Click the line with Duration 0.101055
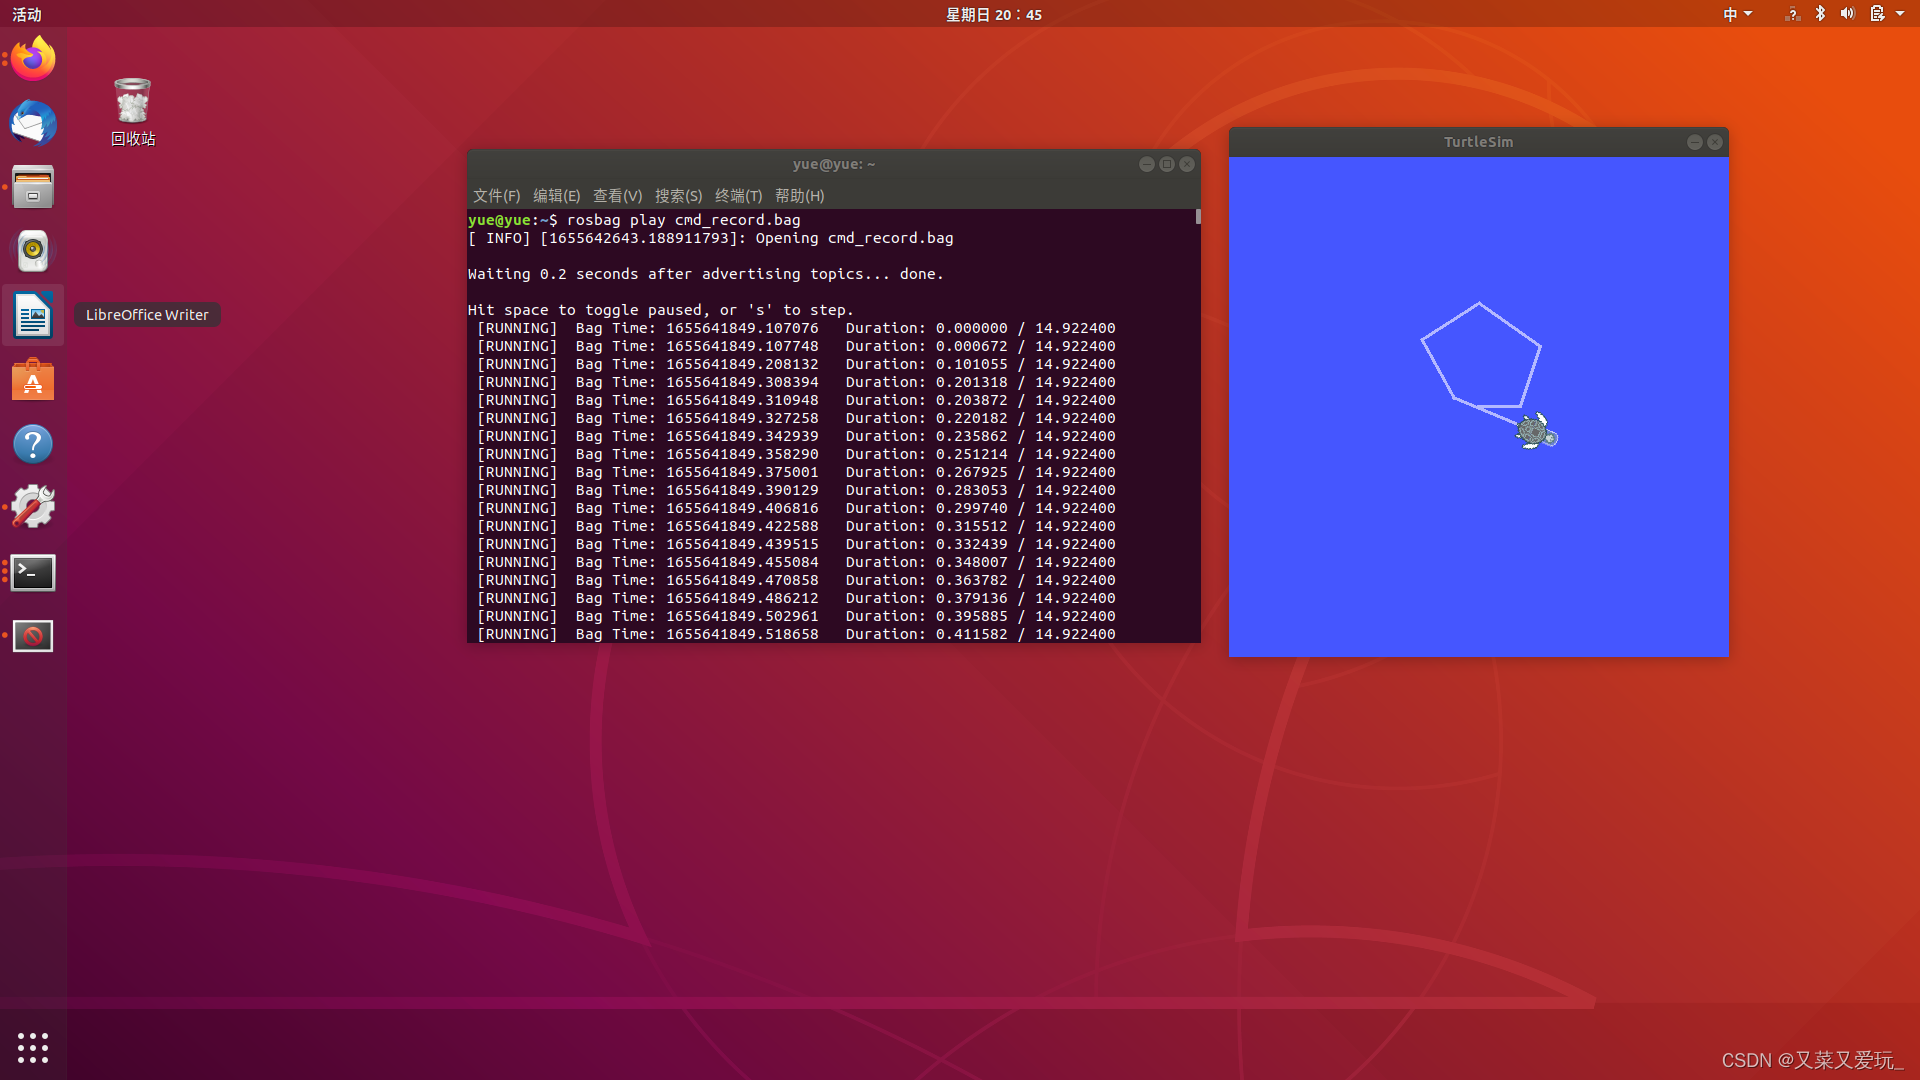Viewport: 1920px width, 1080px height. [x=796, y=364]
